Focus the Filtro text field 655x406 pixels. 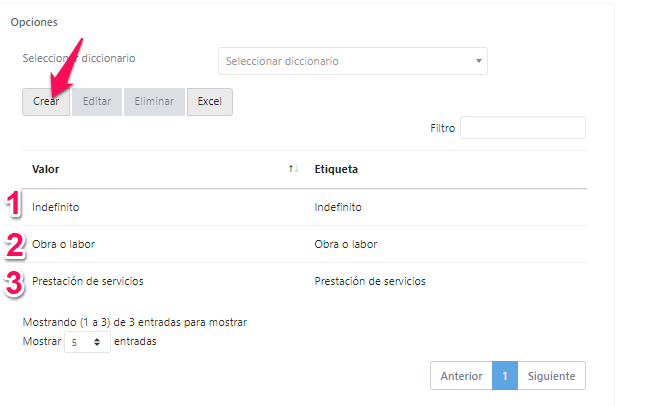pyautogui.click(x=522, y=128)
